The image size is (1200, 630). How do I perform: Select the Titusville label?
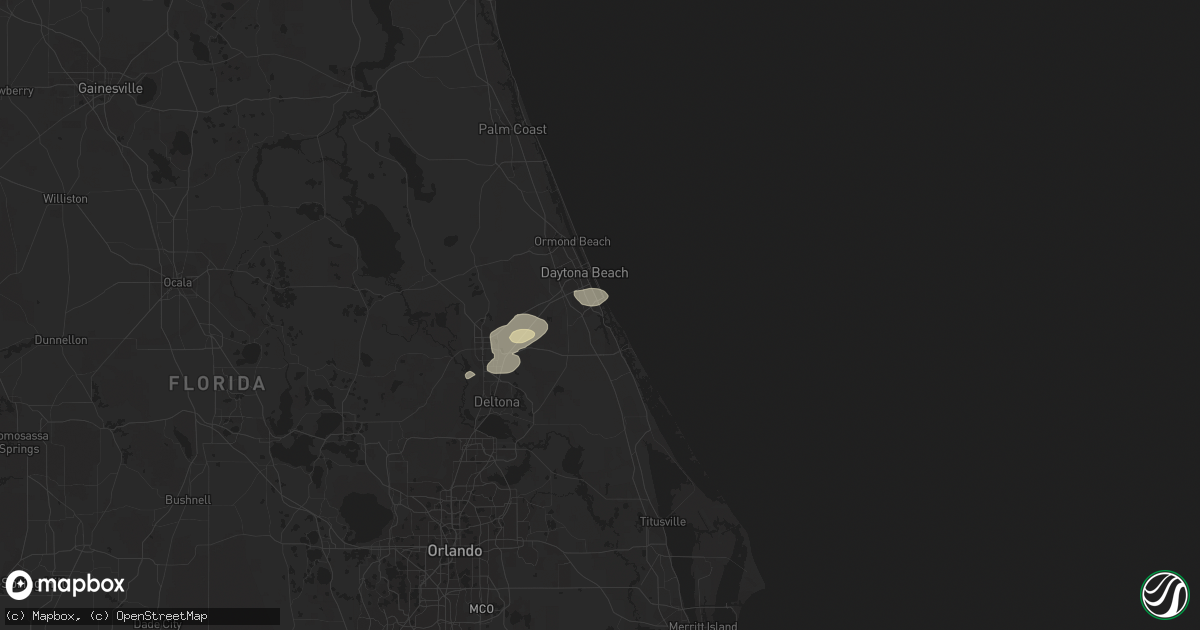663,521
